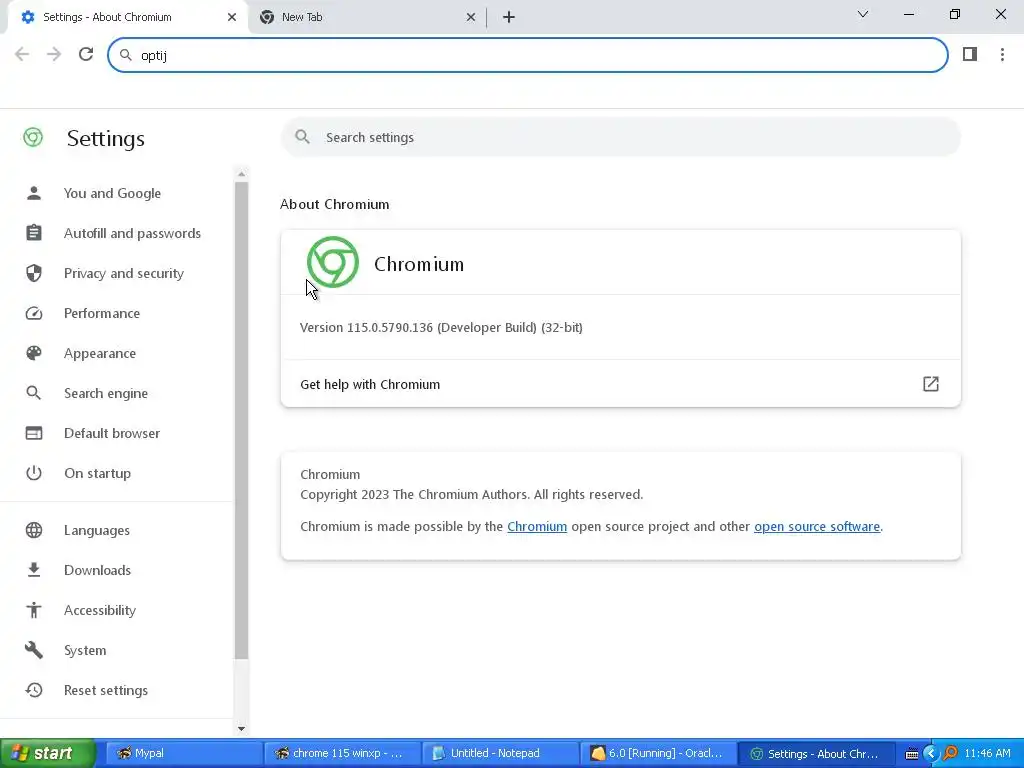Click the magnifier icon in the address bar
This screenshot has height=768, width=1024.
[125, 55]
